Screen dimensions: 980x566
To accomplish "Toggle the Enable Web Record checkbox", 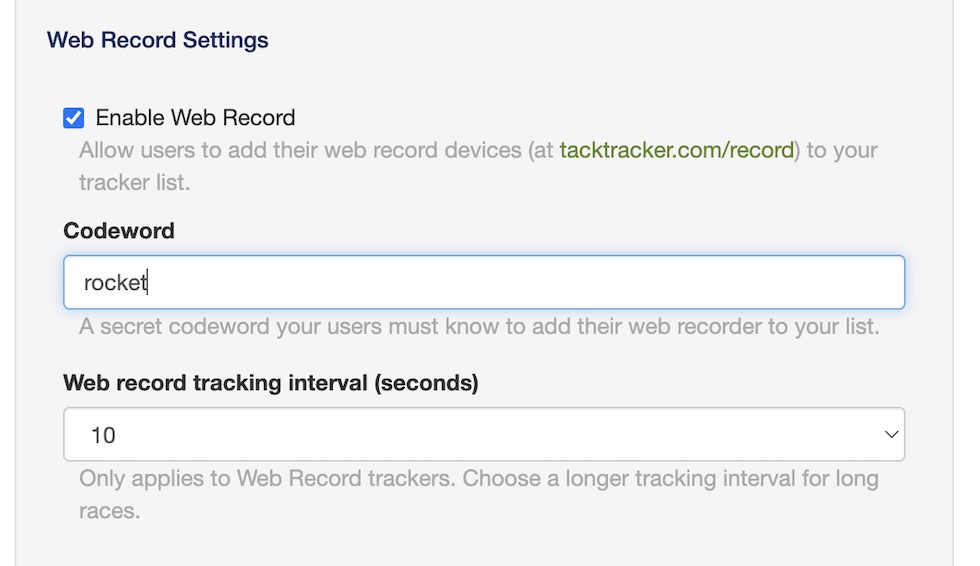I will [x=73, y=118].
